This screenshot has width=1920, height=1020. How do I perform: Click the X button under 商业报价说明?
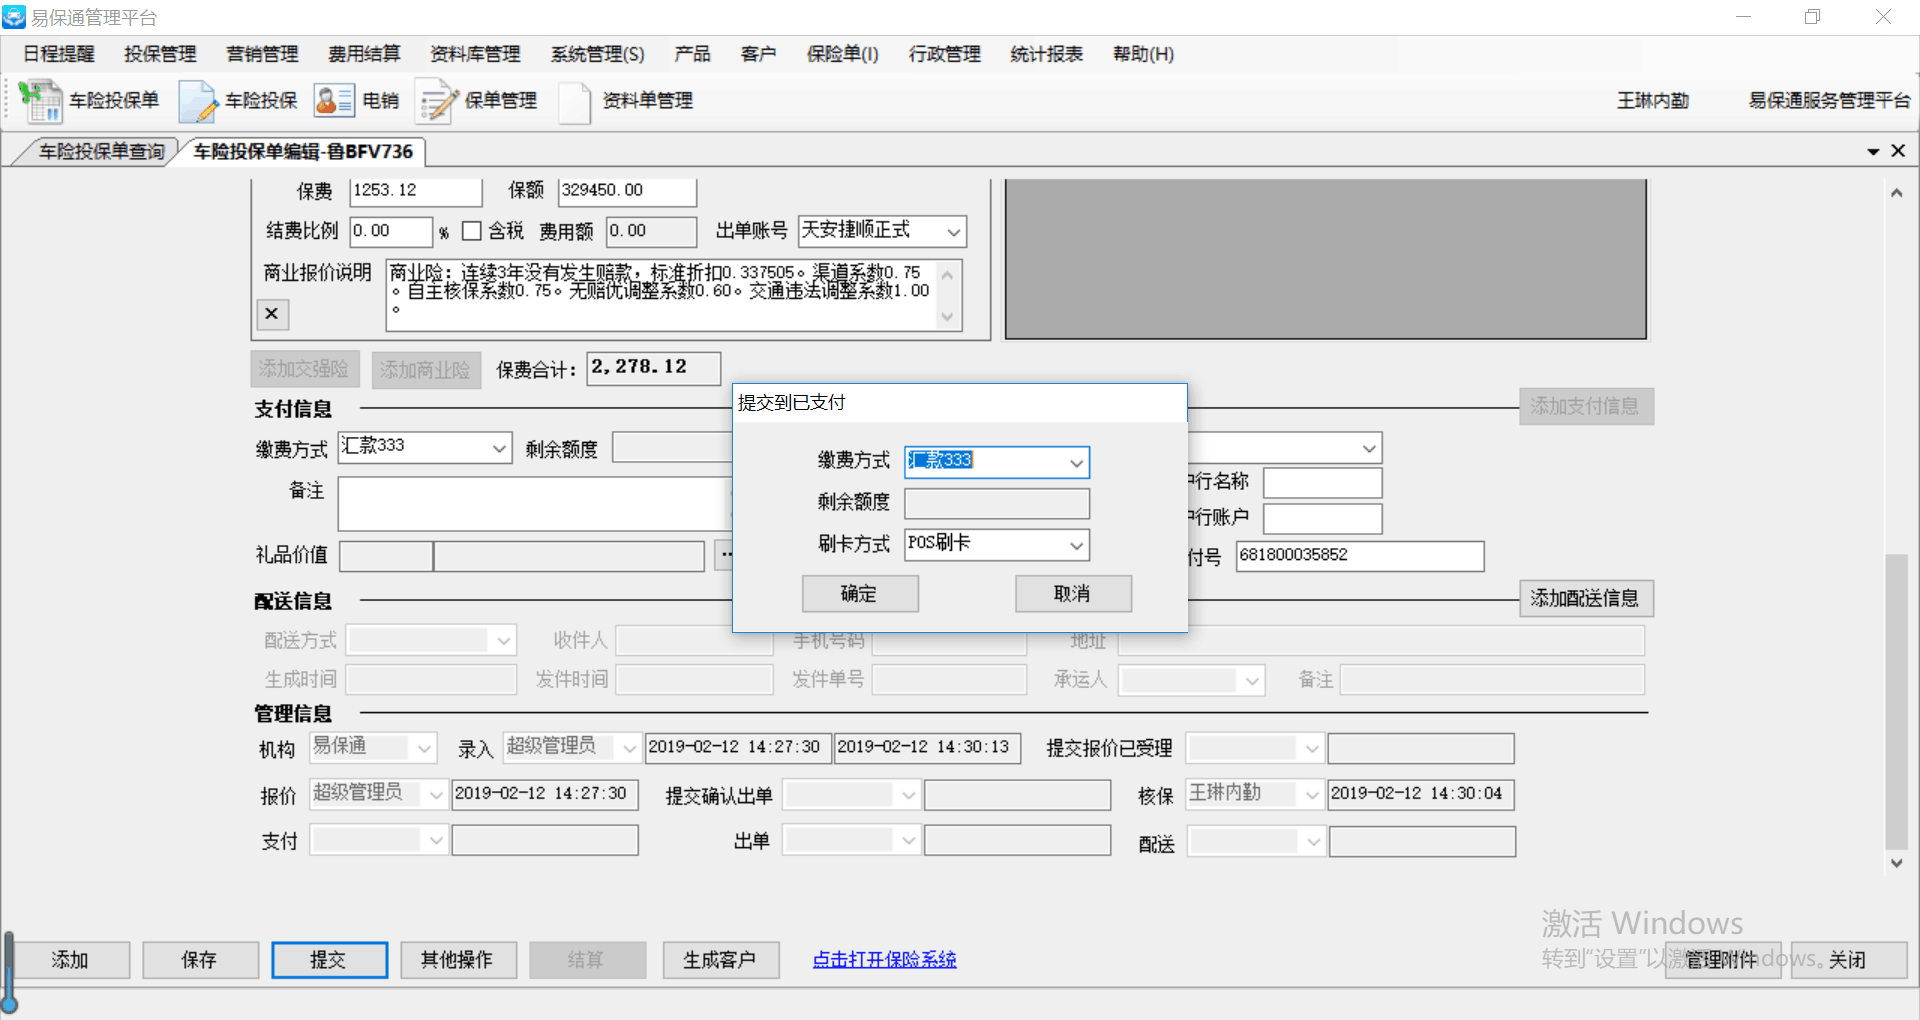[x=272, y=314]
